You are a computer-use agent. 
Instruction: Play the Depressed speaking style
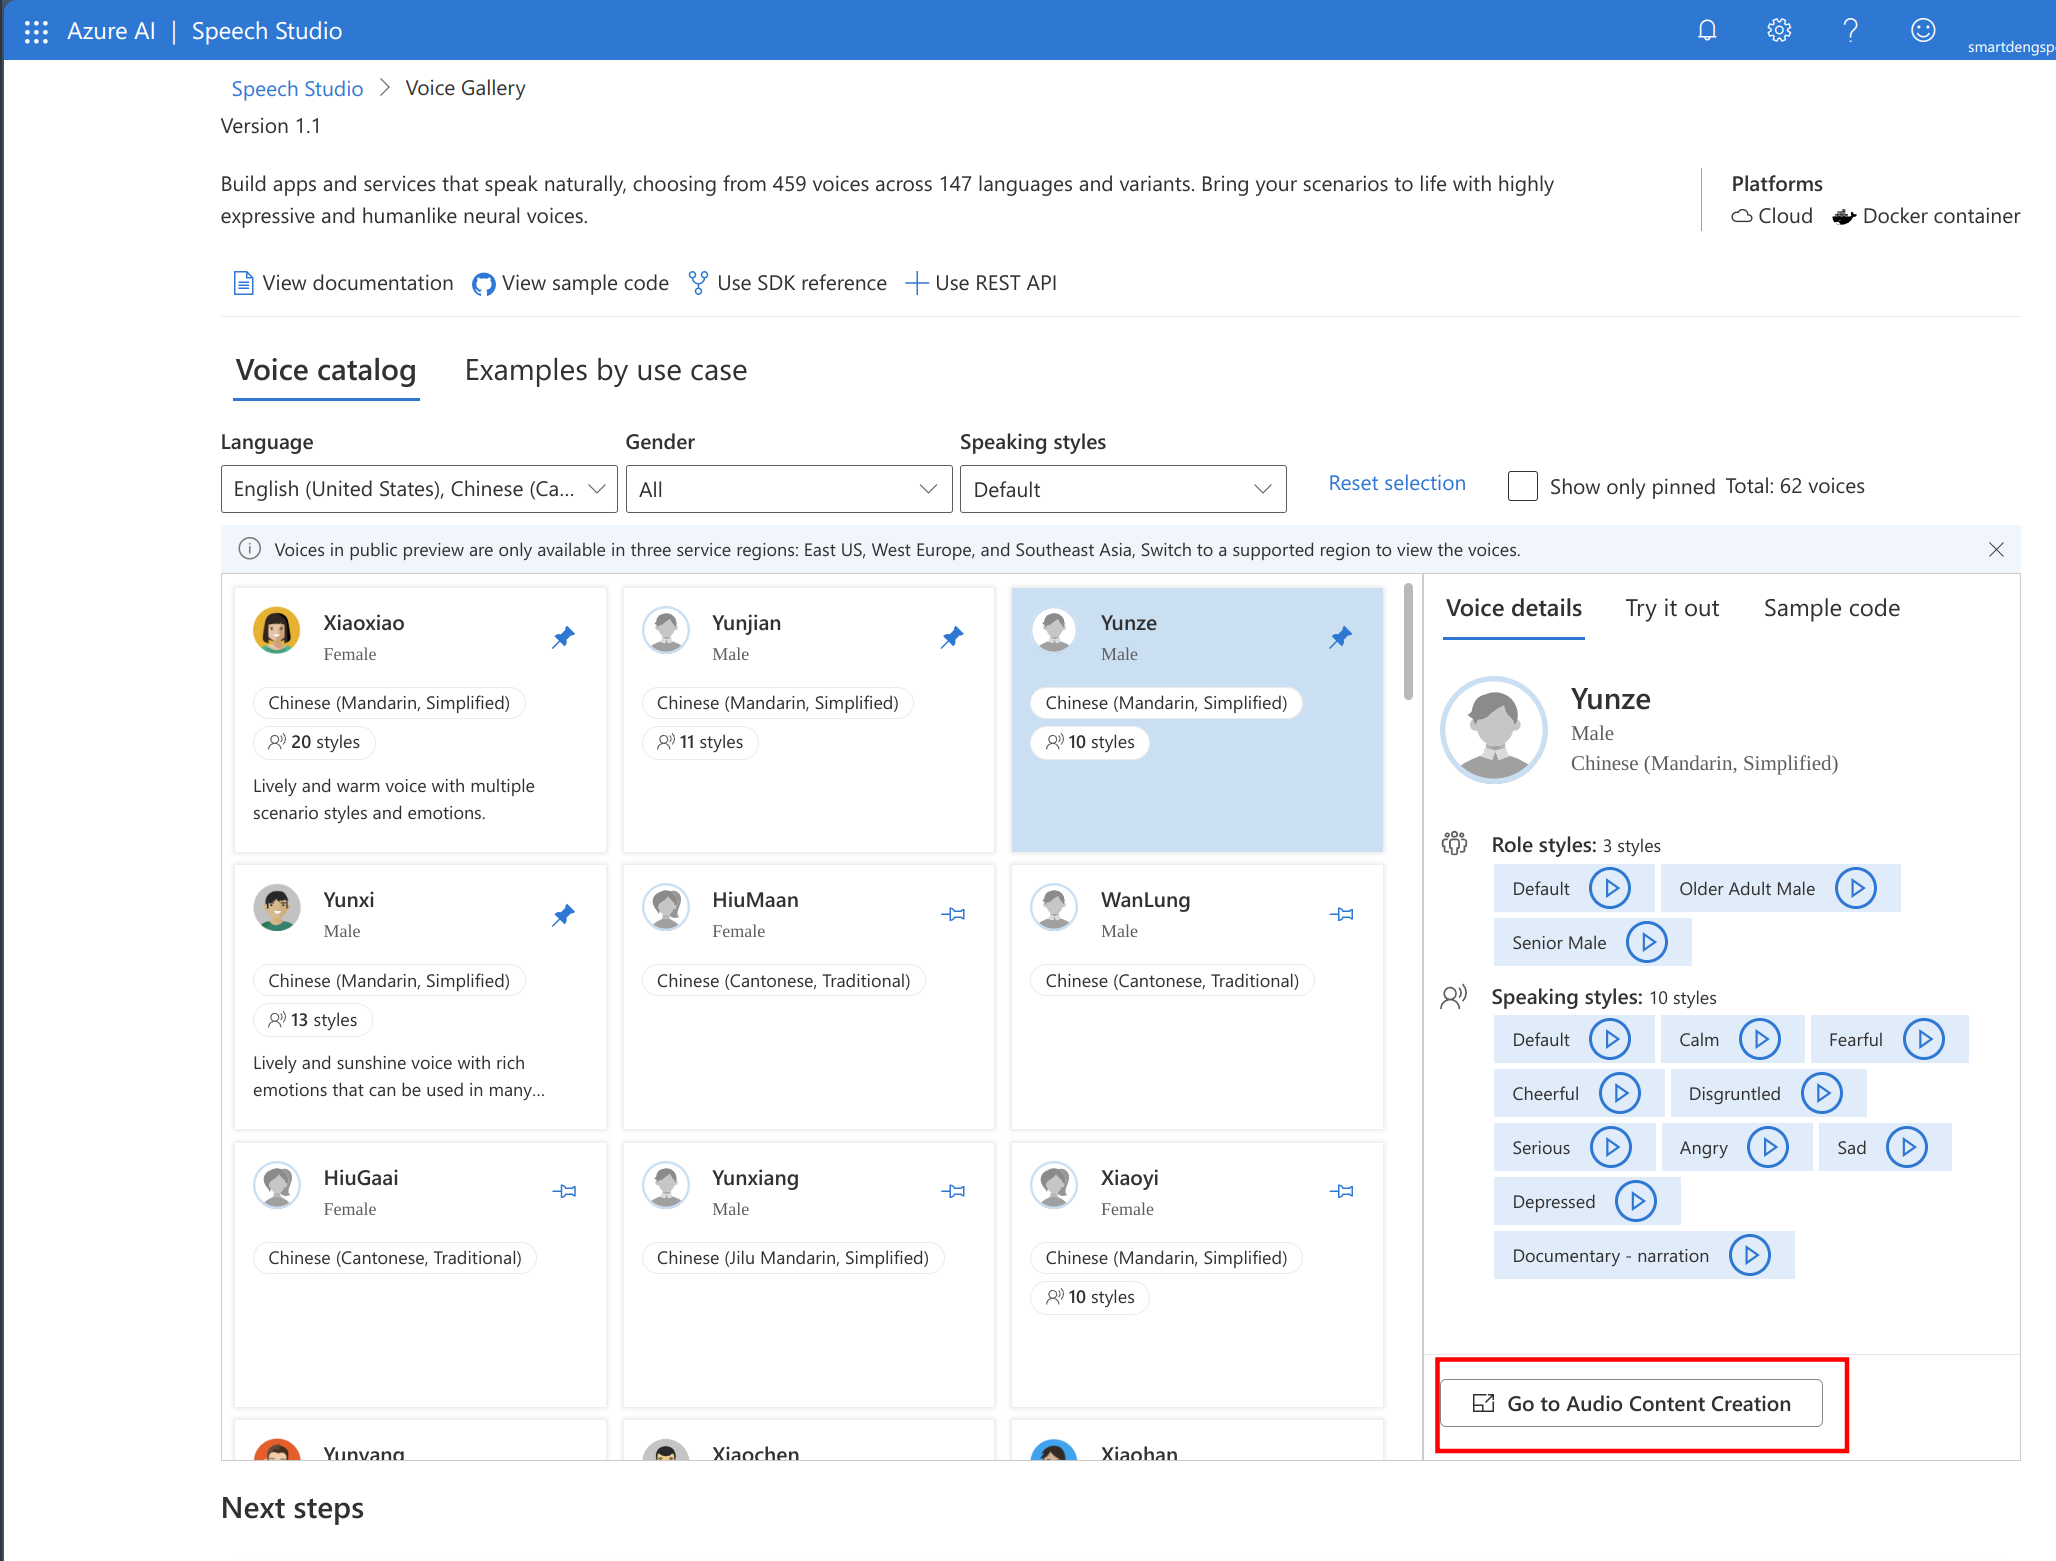pyautogui.click(x=1636, y=1201)
